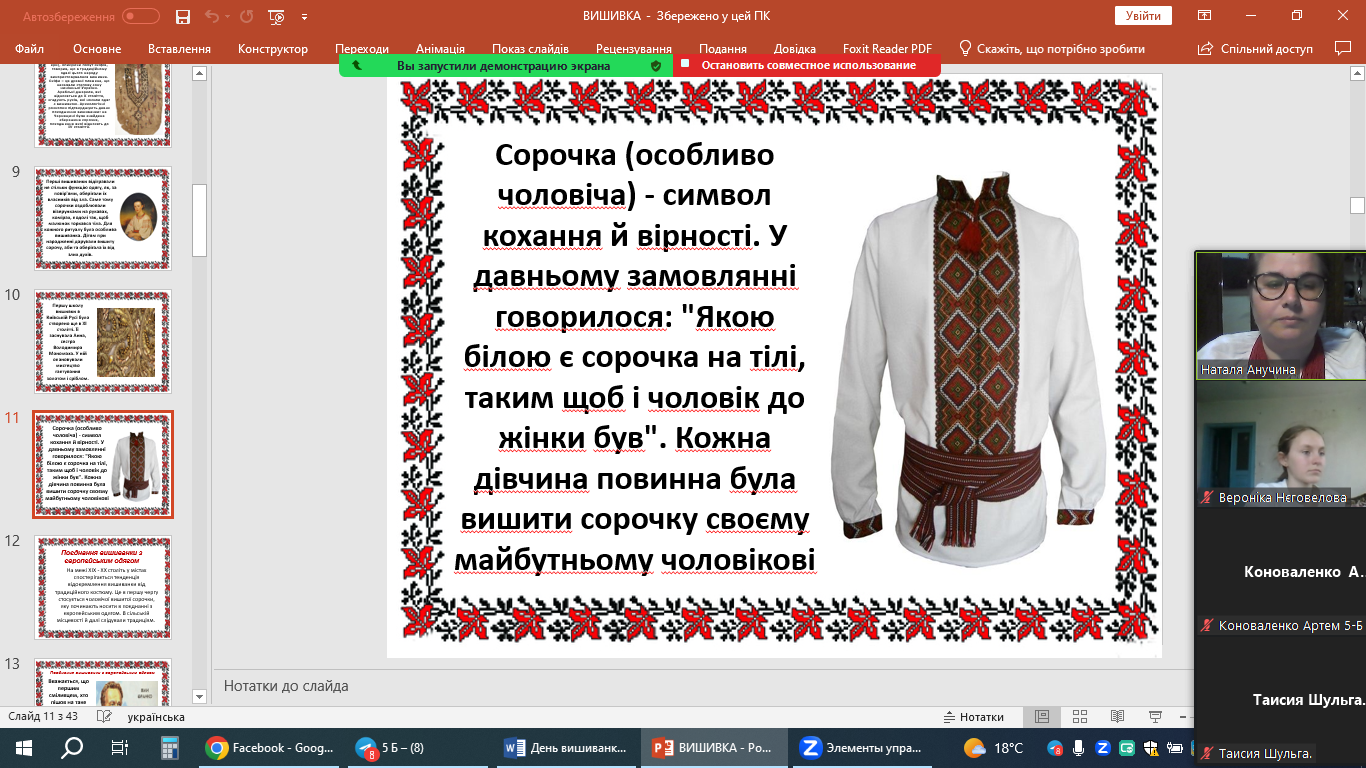
Task: Expand the Undo history dropdown arrow
Action: pyautogui.click(x=225, y=17)
